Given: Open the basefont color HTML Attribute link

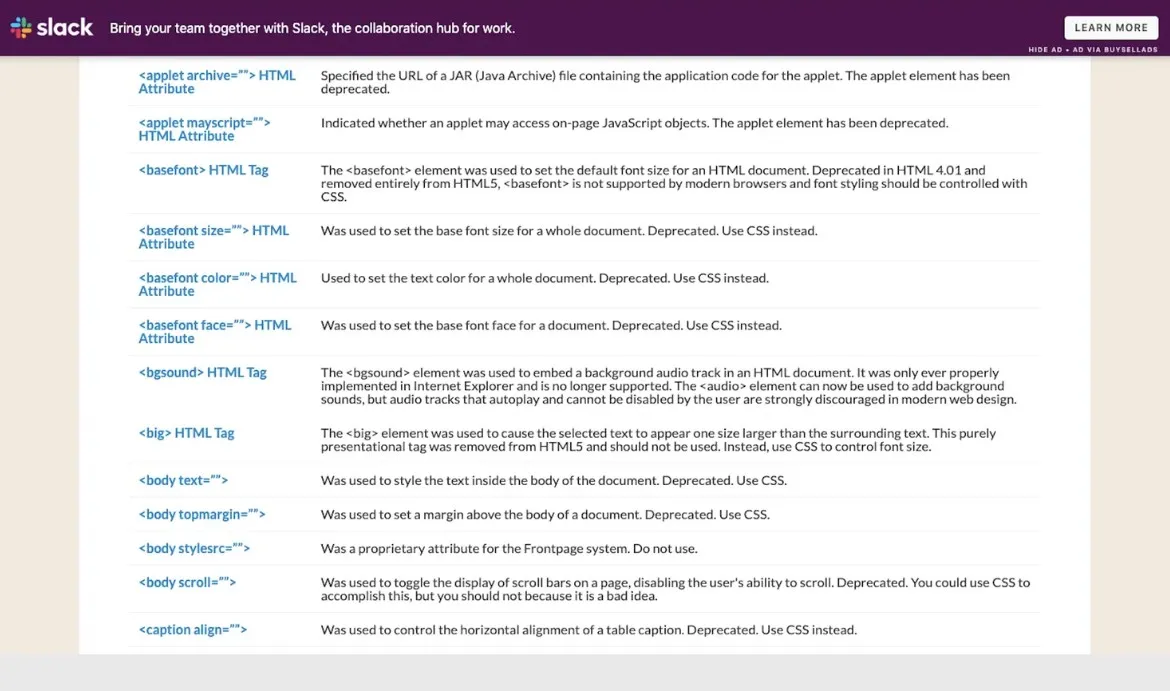Looking at the screenshot, I should pos(217,284).
